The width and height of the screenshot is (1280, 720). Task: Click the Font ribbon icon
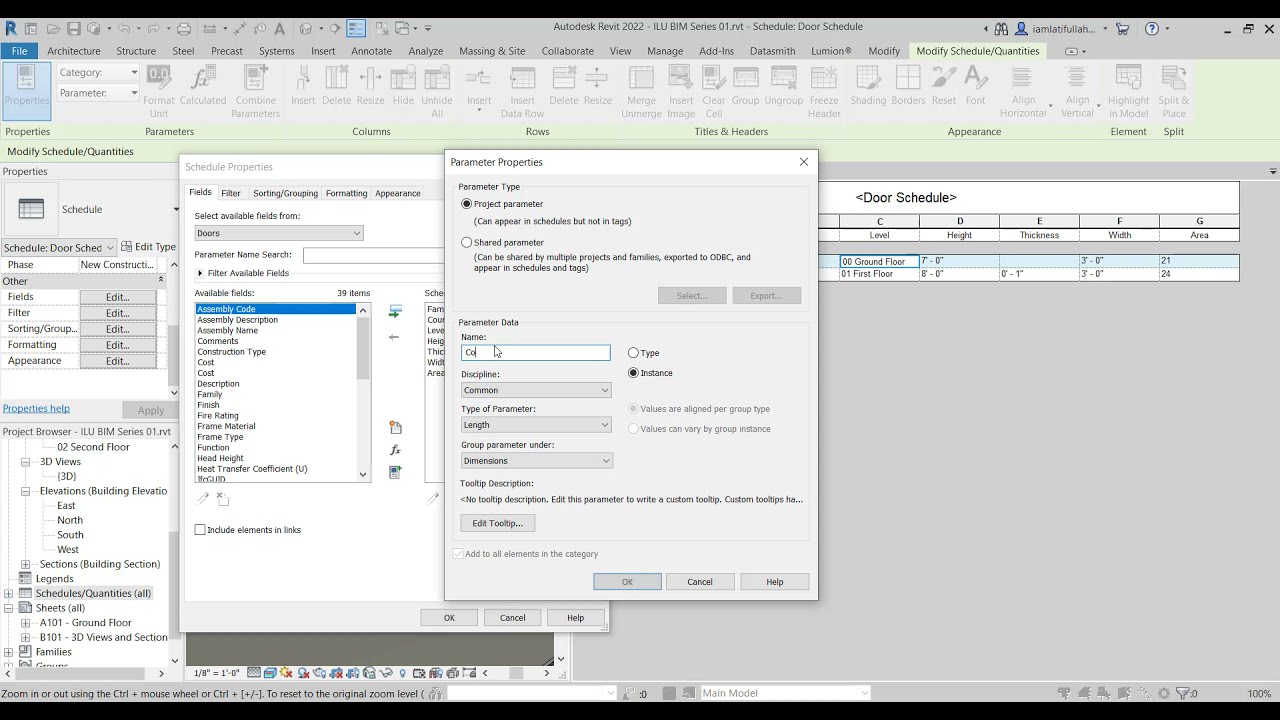click(976, 85)
